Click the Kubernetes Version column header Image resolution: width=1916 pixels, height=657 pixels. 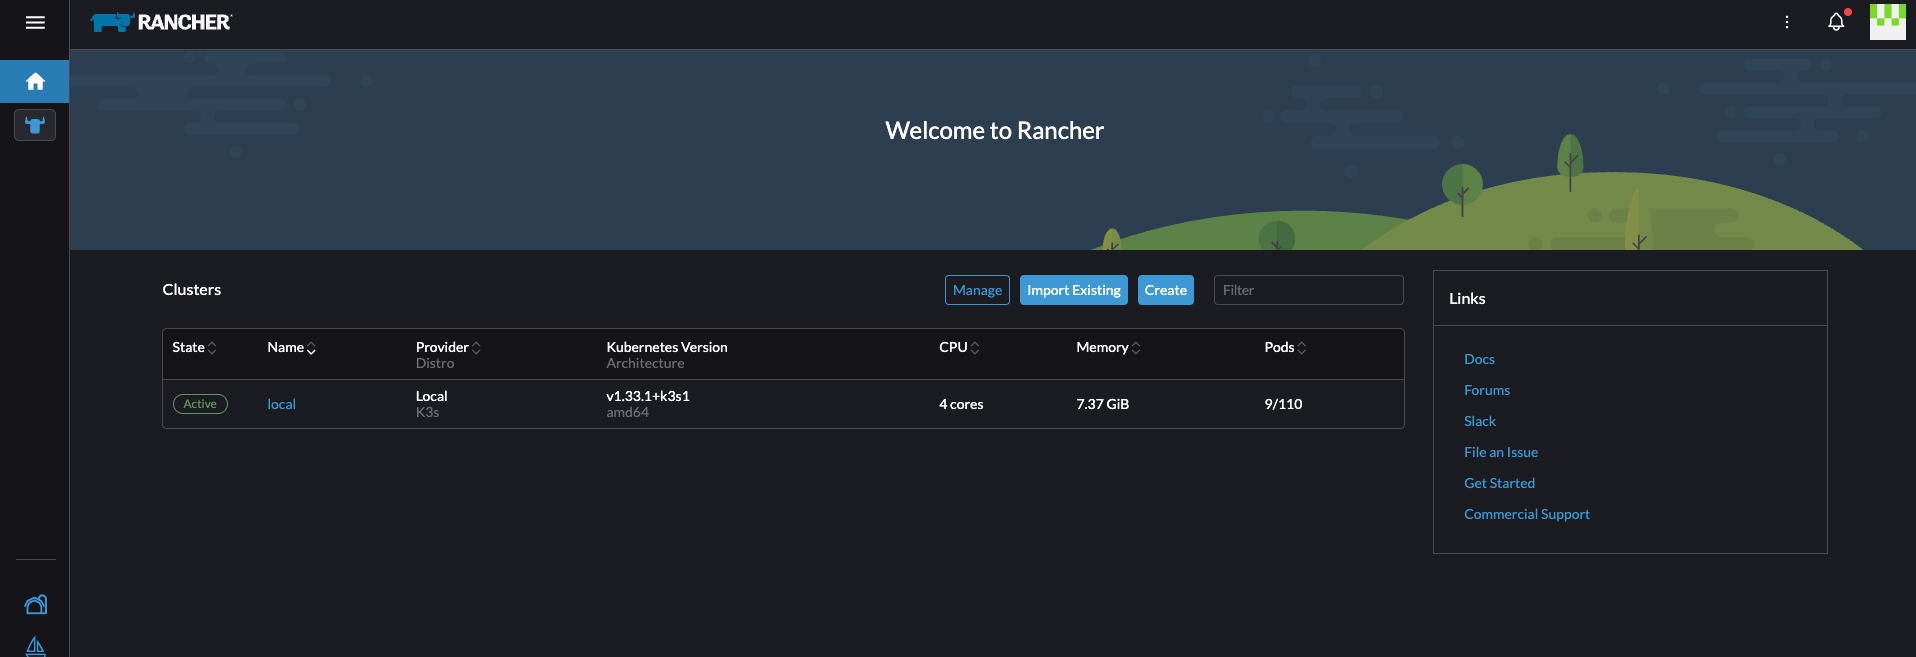coord(667,347)
